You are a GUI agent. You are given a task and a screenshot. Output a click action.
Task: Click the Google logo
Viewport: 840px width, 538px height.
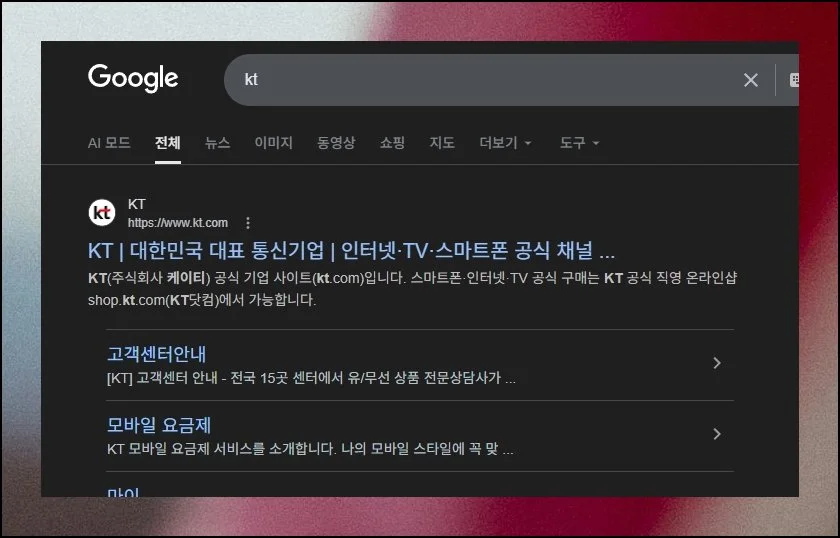pyautogui.click(x=133, y=78)
